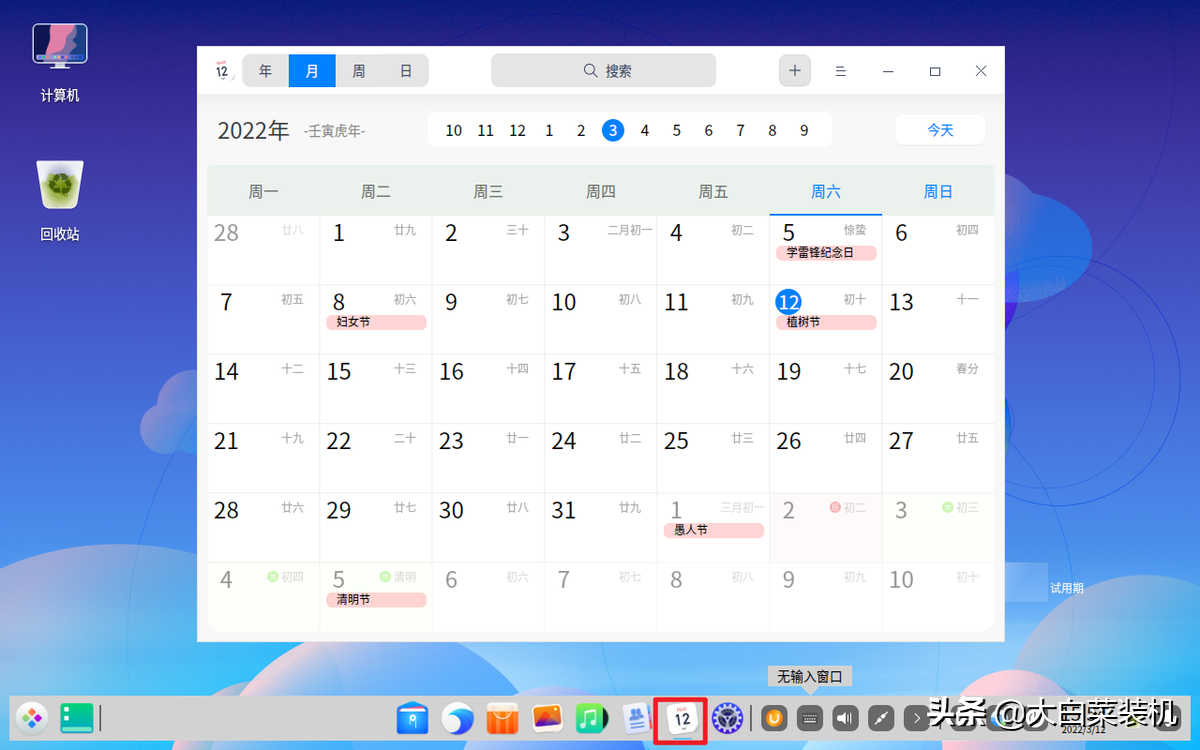Open the launcher from the dock

pos(32,718)
